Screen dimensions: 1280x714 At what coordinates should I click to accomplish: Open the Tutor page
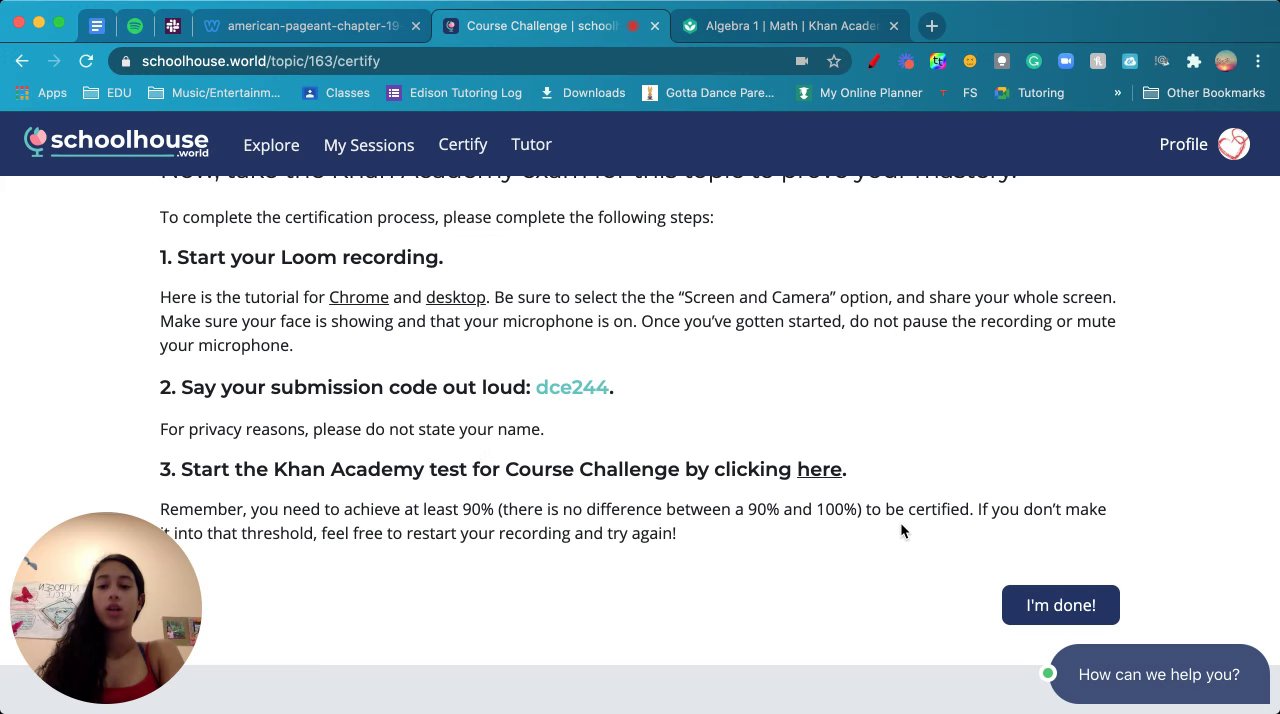point(531,144)
